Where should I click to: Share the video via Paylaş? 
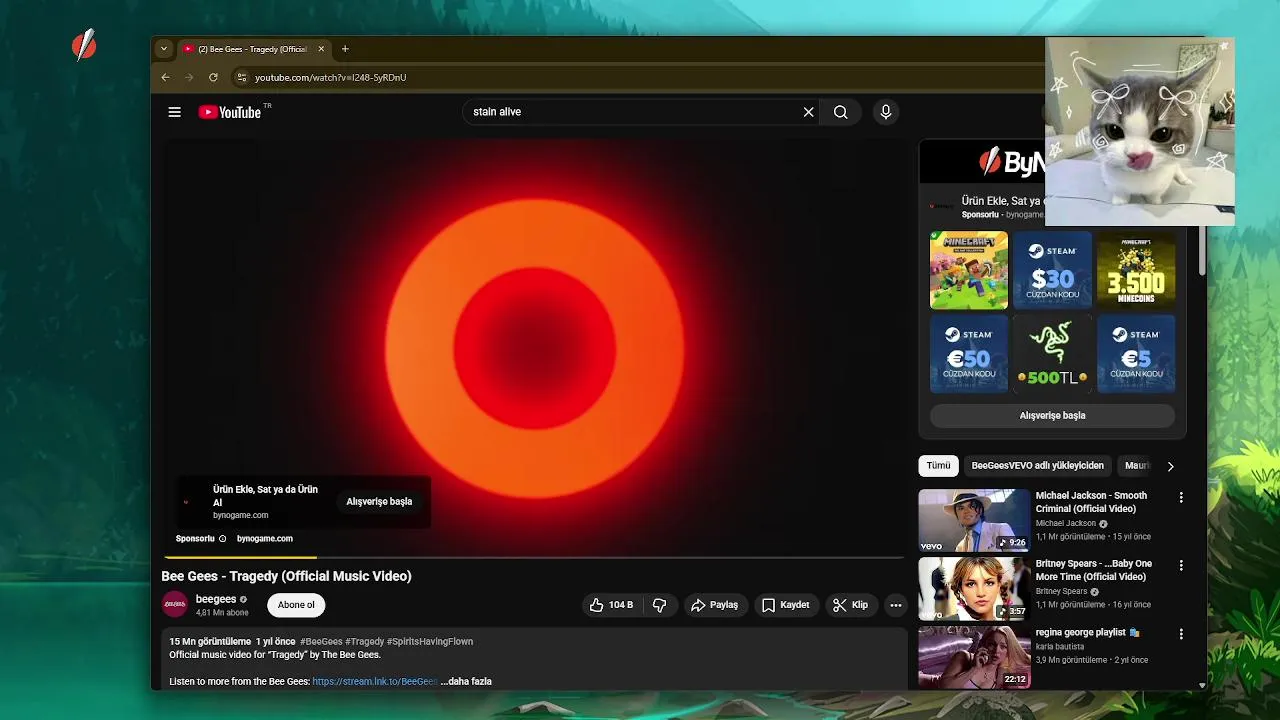(x=714, y=605)
